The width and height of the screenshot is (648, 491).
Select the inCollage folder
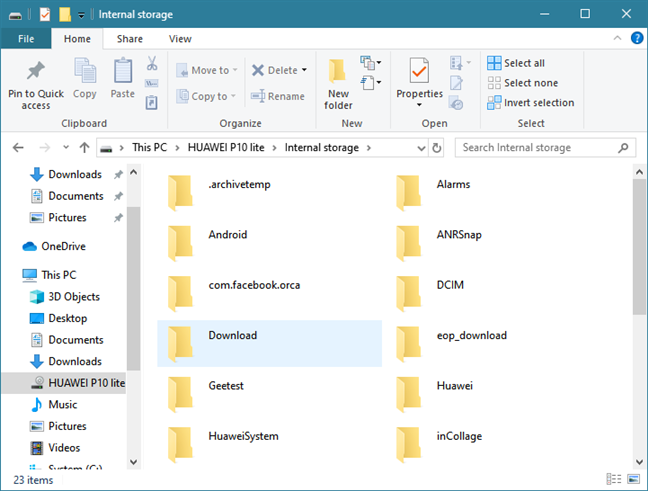498,444
